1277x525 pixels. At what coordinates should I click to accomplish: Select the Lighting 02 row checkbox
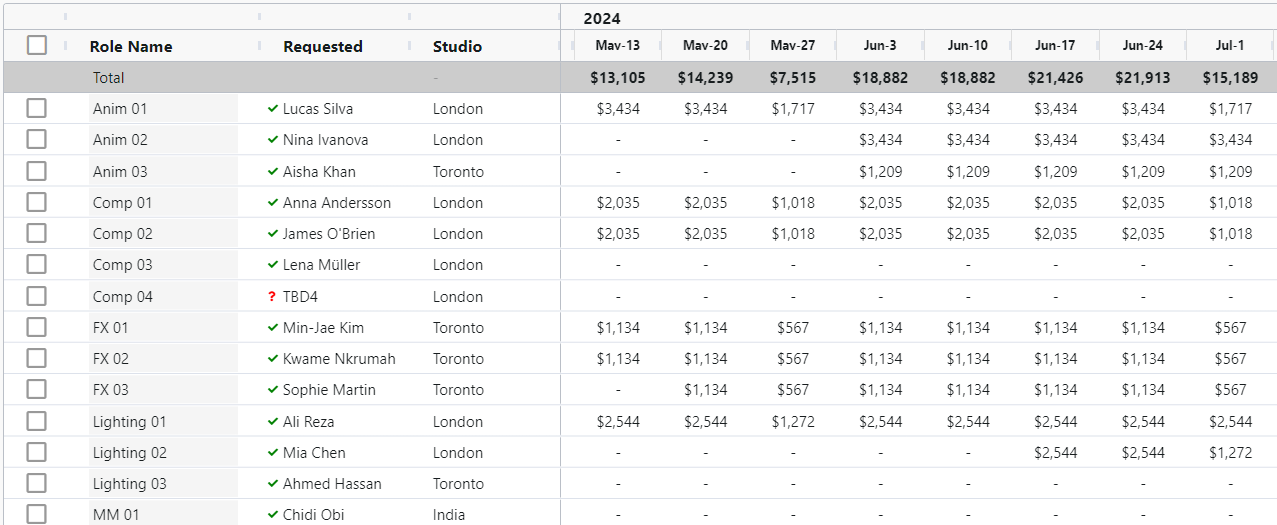click(37, 452)
